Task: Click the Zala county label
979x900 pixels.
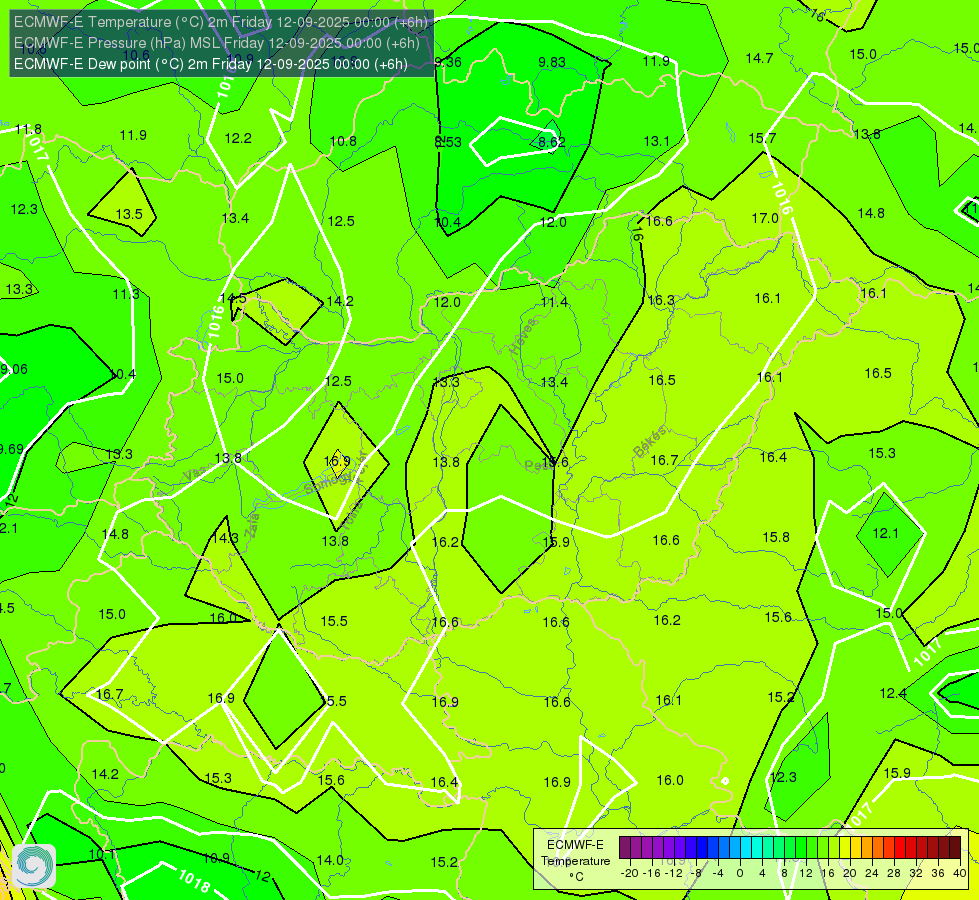Action: coord(252,526)
